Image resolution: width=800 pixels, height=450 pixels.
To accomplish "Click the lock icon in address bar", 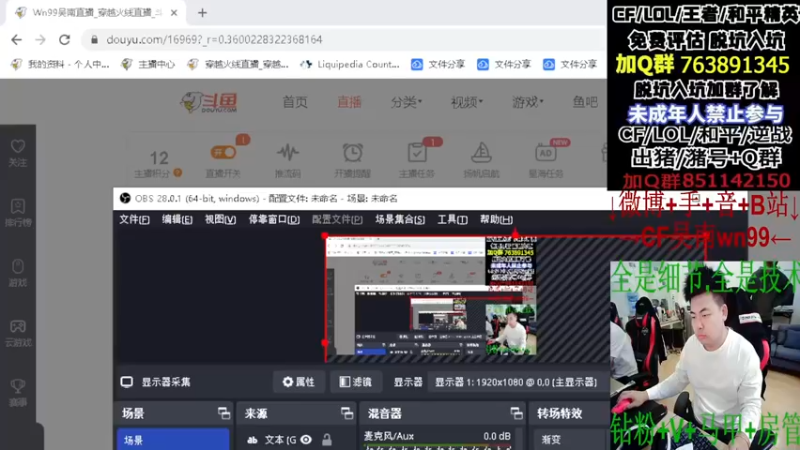I will pos(94,40).
